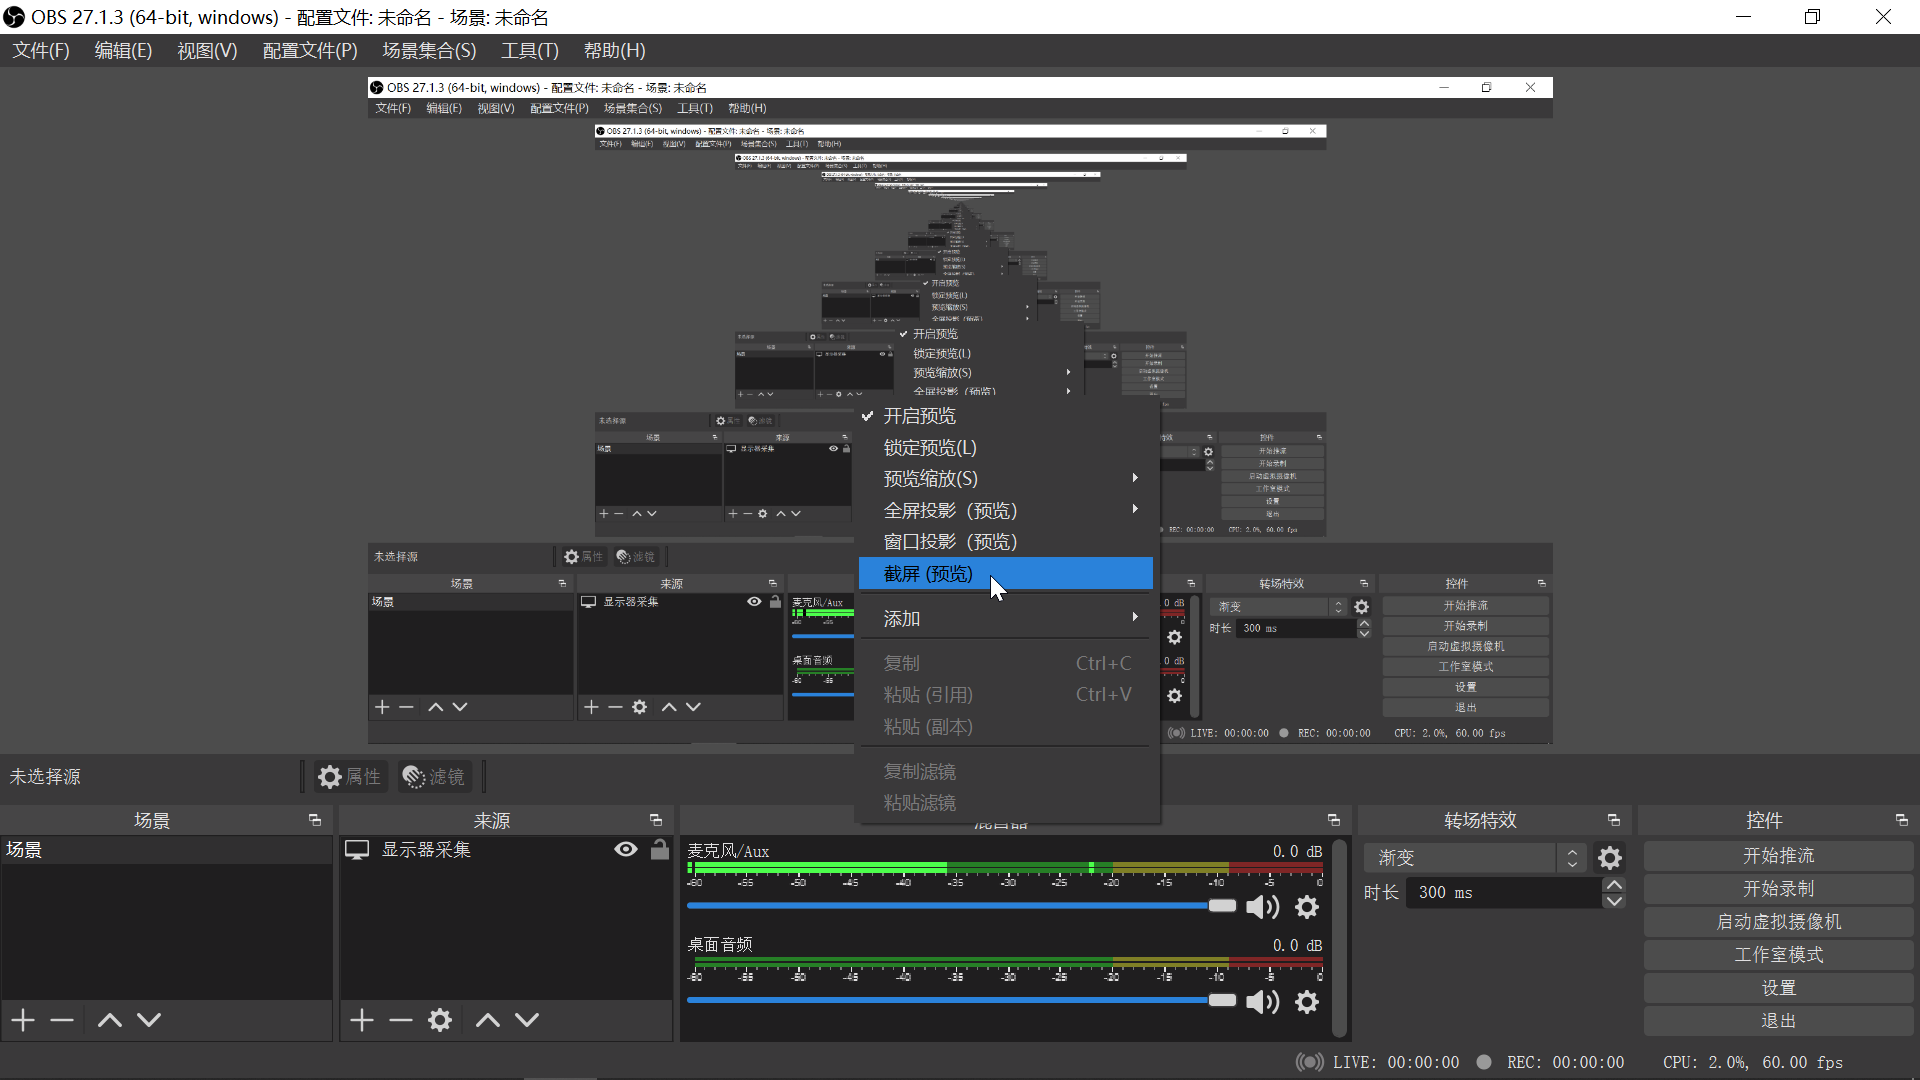Click the 300 ms duration field
Screen dimensions: 1920x1080
click(1504, 893)
